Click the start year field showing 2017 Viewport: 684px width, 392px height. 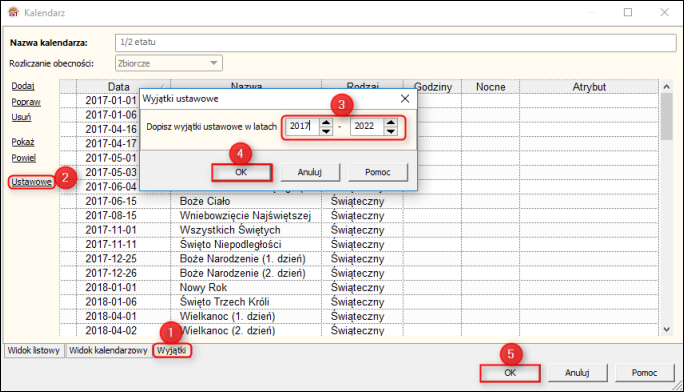303,126
